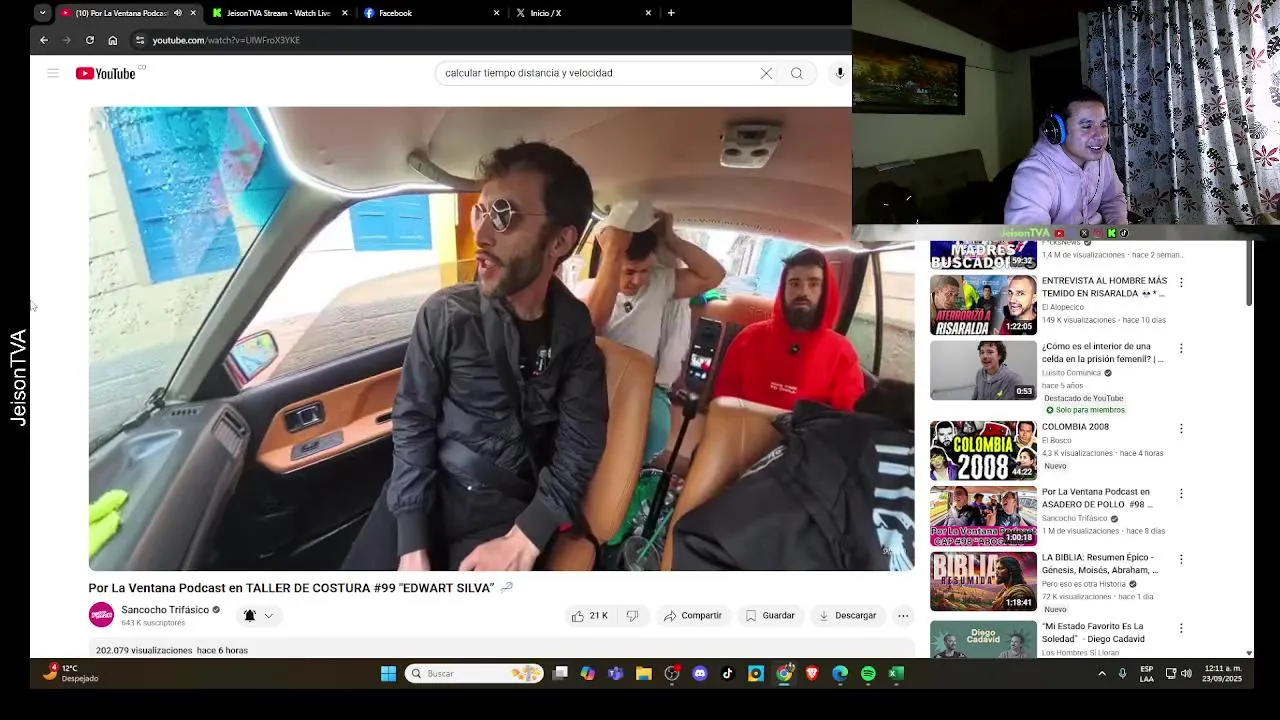Image resolution: width=1280 pixels, height=720 pixels.
Task: Open options menu for ENTREVISTA AL HOMBRE MÁS TEMIDO
Action: [1181, 283]
